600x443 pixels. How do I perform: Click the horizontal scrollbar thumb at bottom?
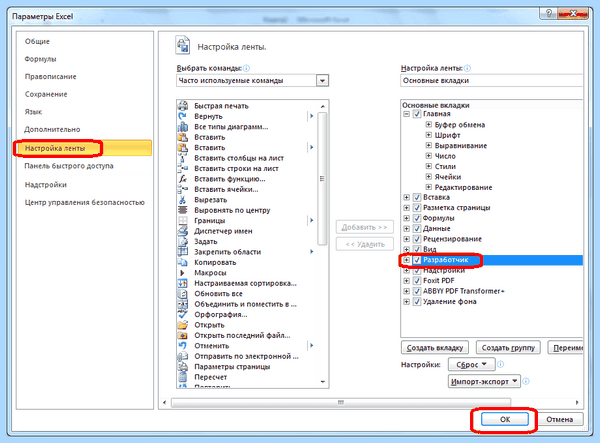(341, 402)
